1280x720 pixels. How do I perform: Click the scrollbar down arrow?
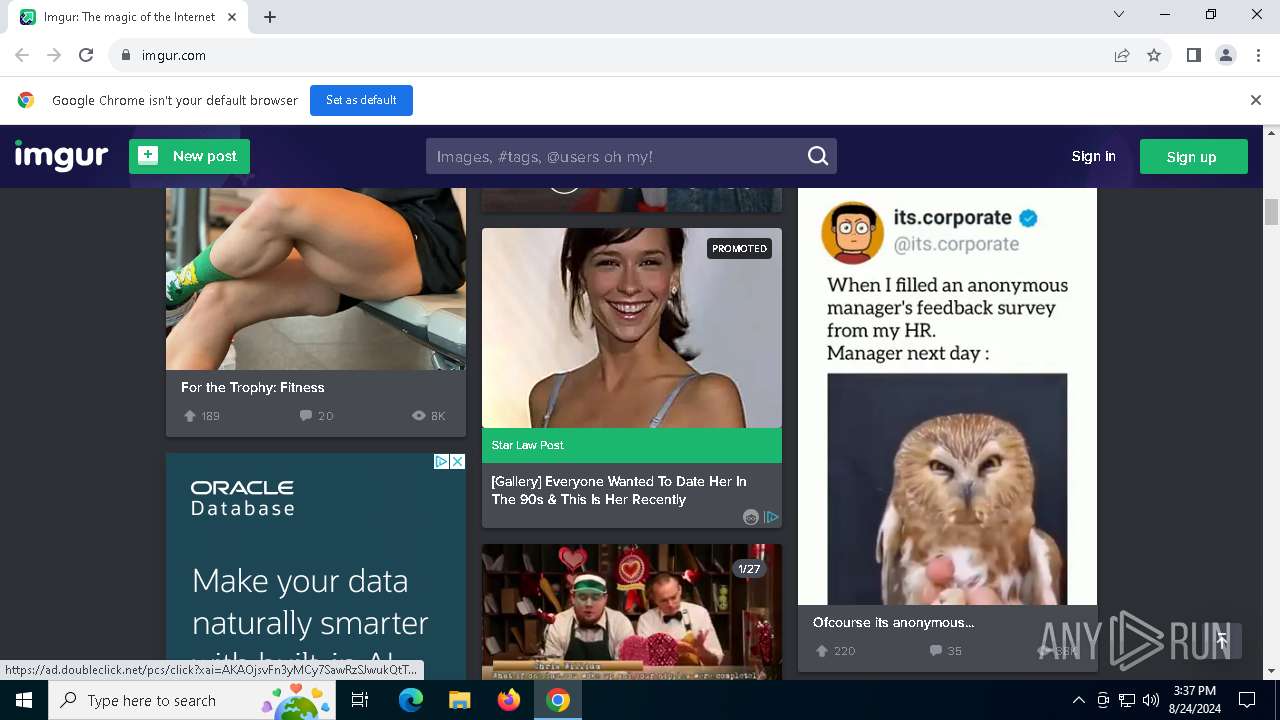point(1271,671)
